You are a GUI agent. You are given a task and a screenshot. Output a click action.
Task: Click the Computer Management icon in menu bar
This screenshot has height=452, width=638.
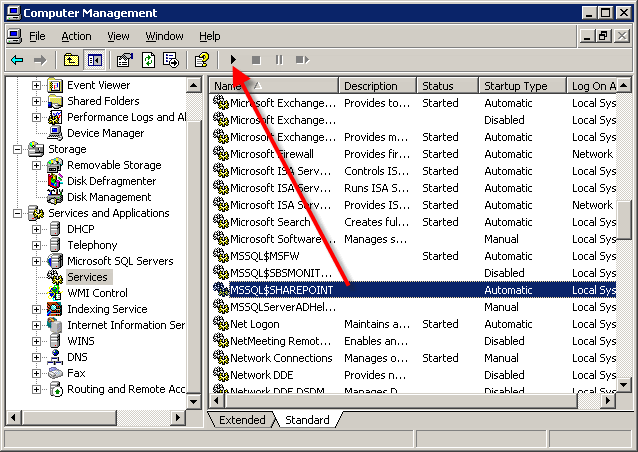pos(14,36)
